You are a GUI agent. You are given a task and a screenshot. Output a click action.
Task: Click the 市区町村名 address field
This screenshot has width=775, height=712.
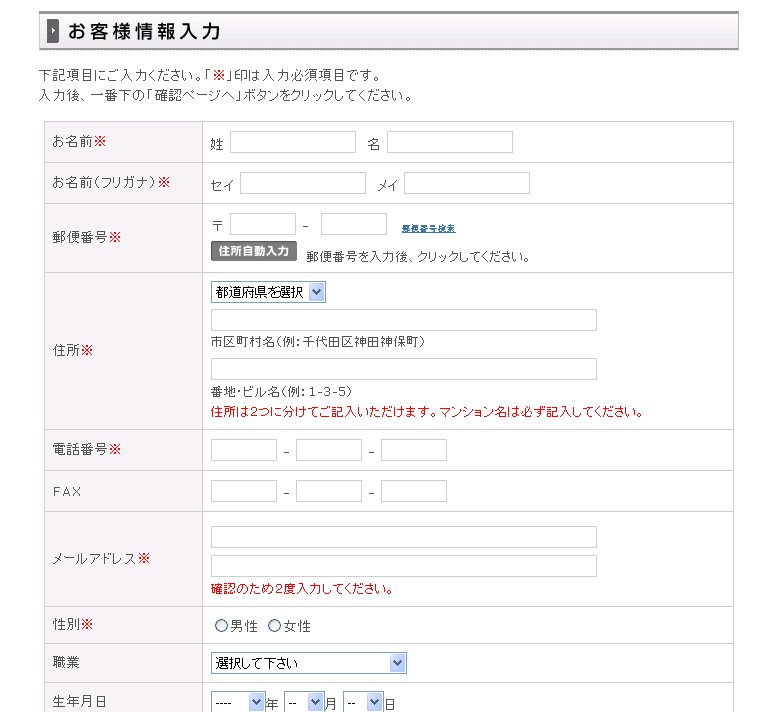click(403, 320)
